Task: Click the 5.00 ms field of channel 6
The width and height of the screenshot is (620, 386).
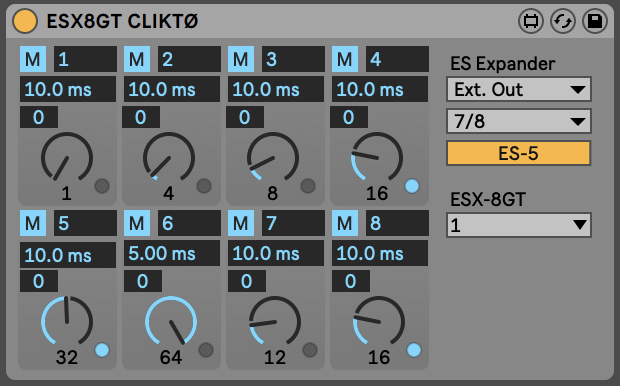Action: point(172,253)
